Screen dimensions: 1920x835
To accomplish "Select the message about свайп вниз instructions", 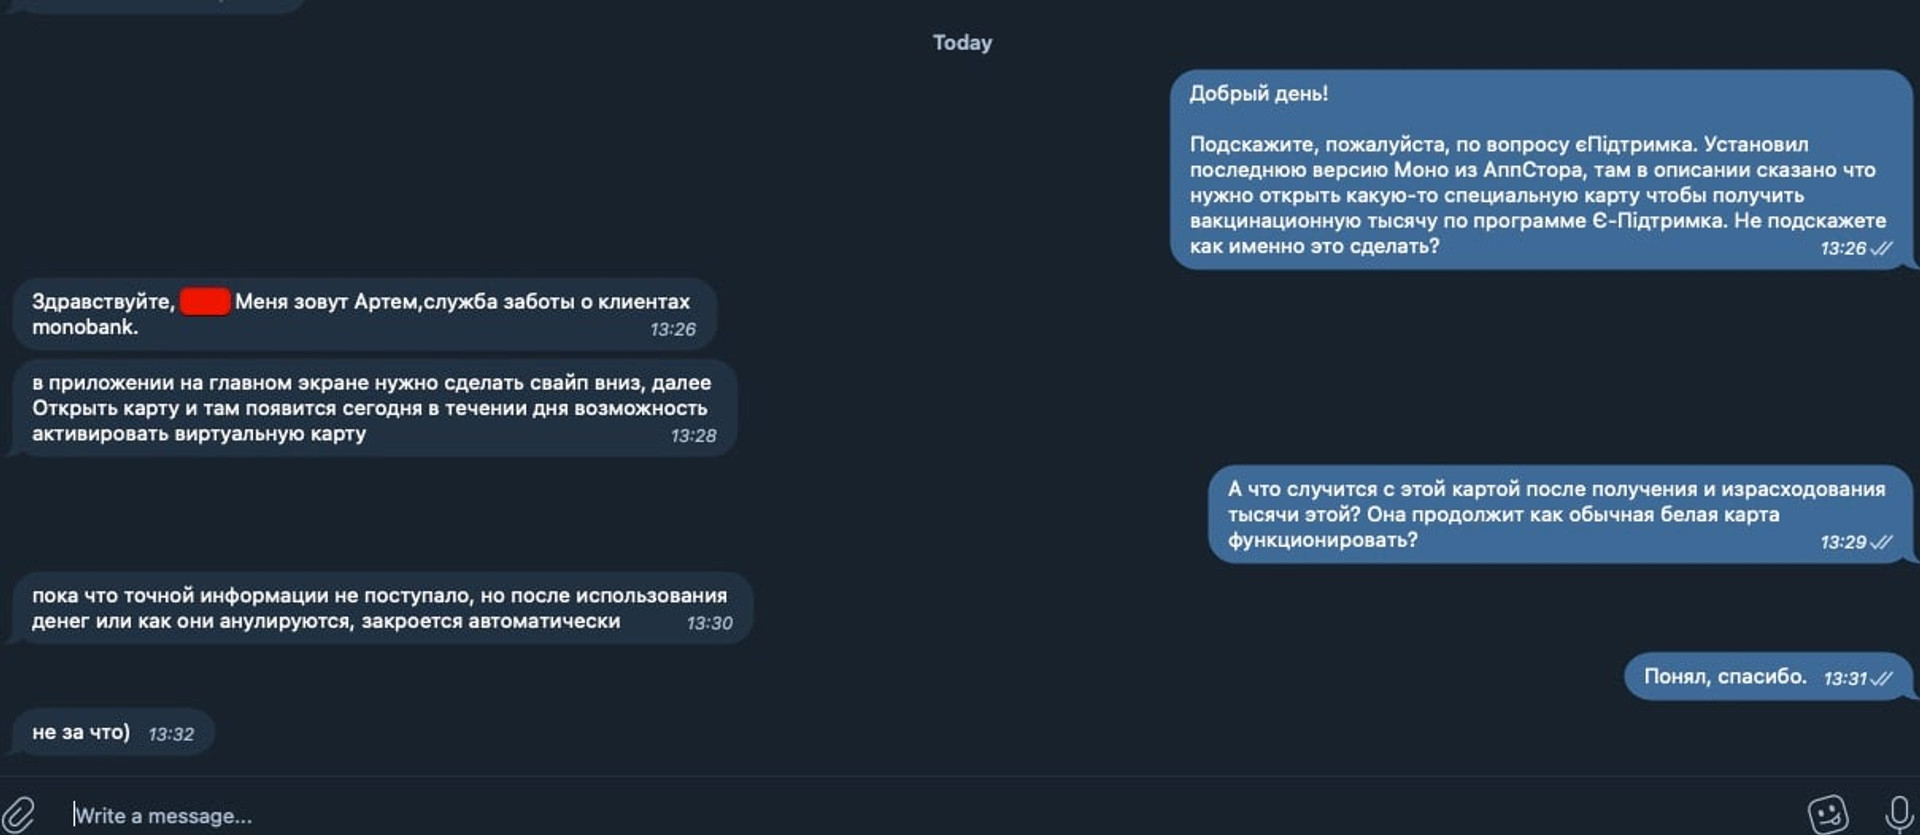I will point(375,408).
